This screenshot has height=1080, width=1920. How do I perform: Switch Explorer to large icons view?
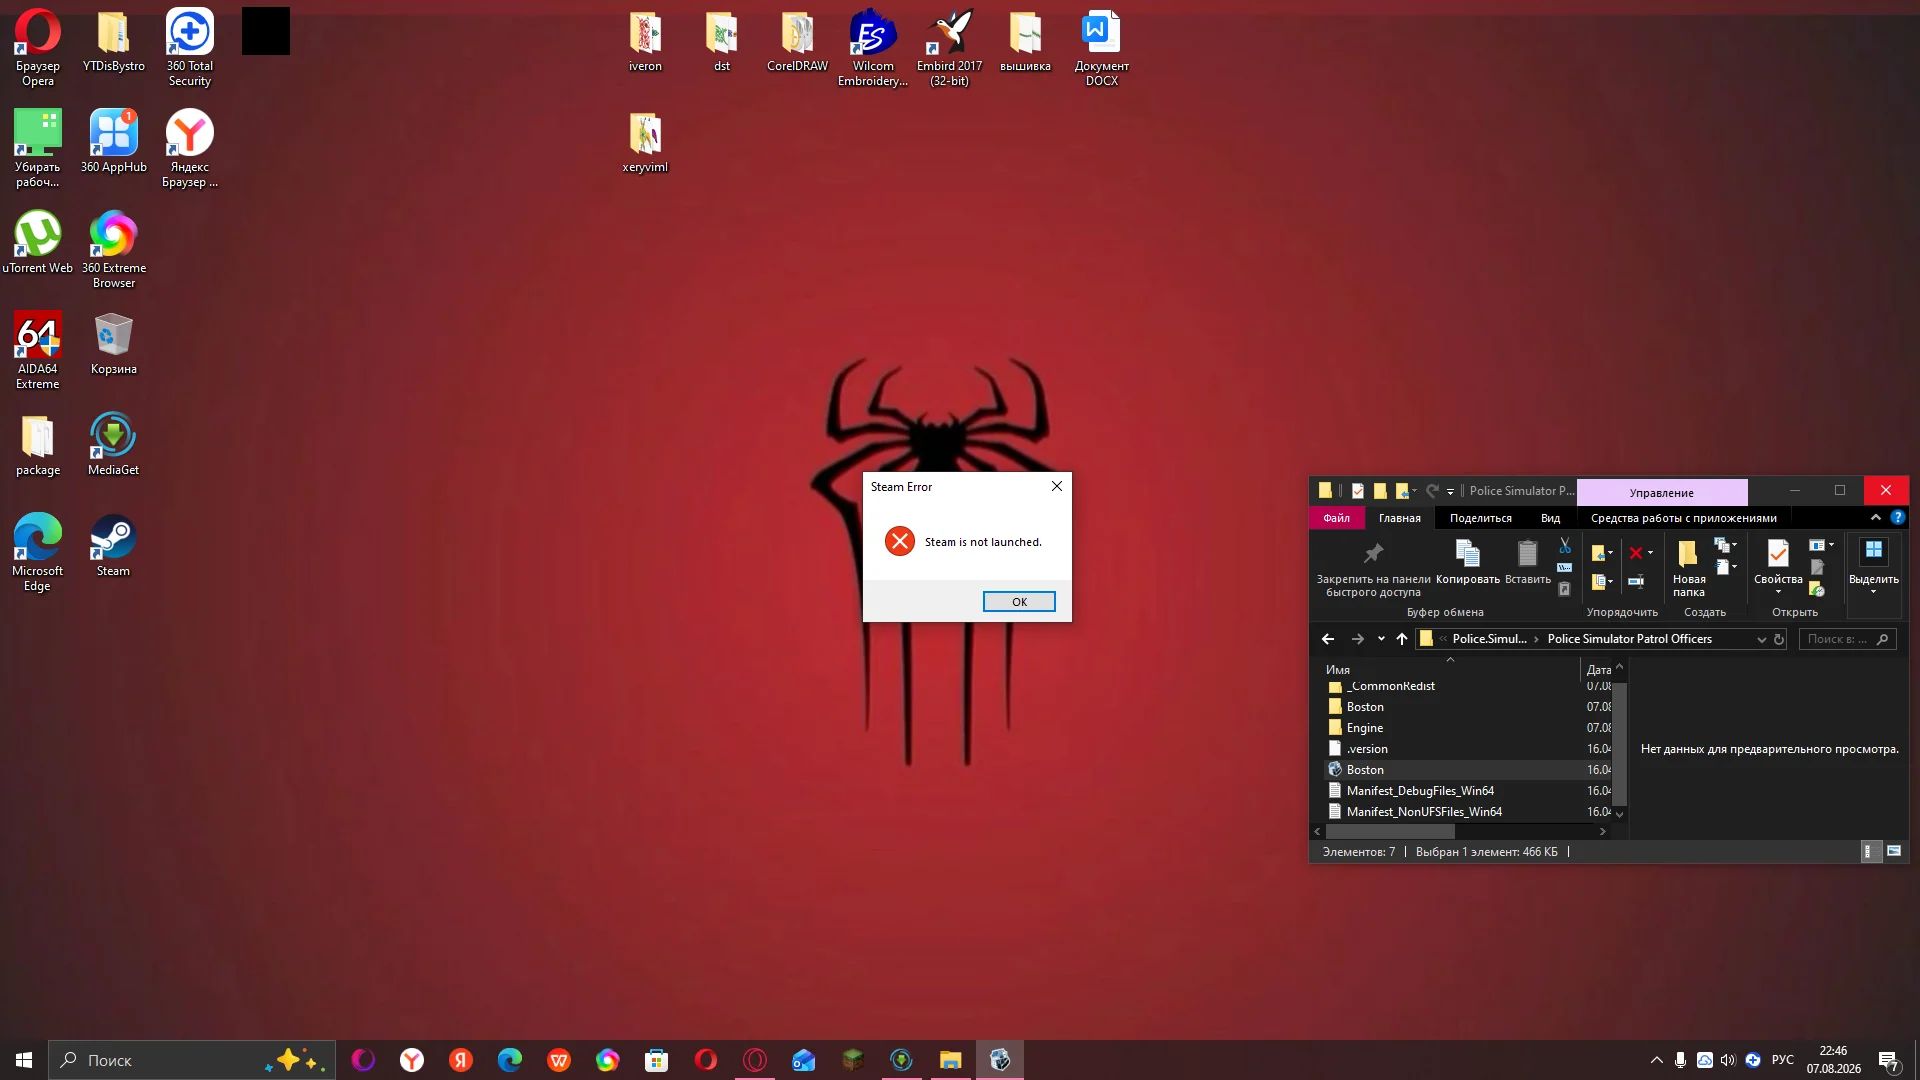pos(1893,851)
